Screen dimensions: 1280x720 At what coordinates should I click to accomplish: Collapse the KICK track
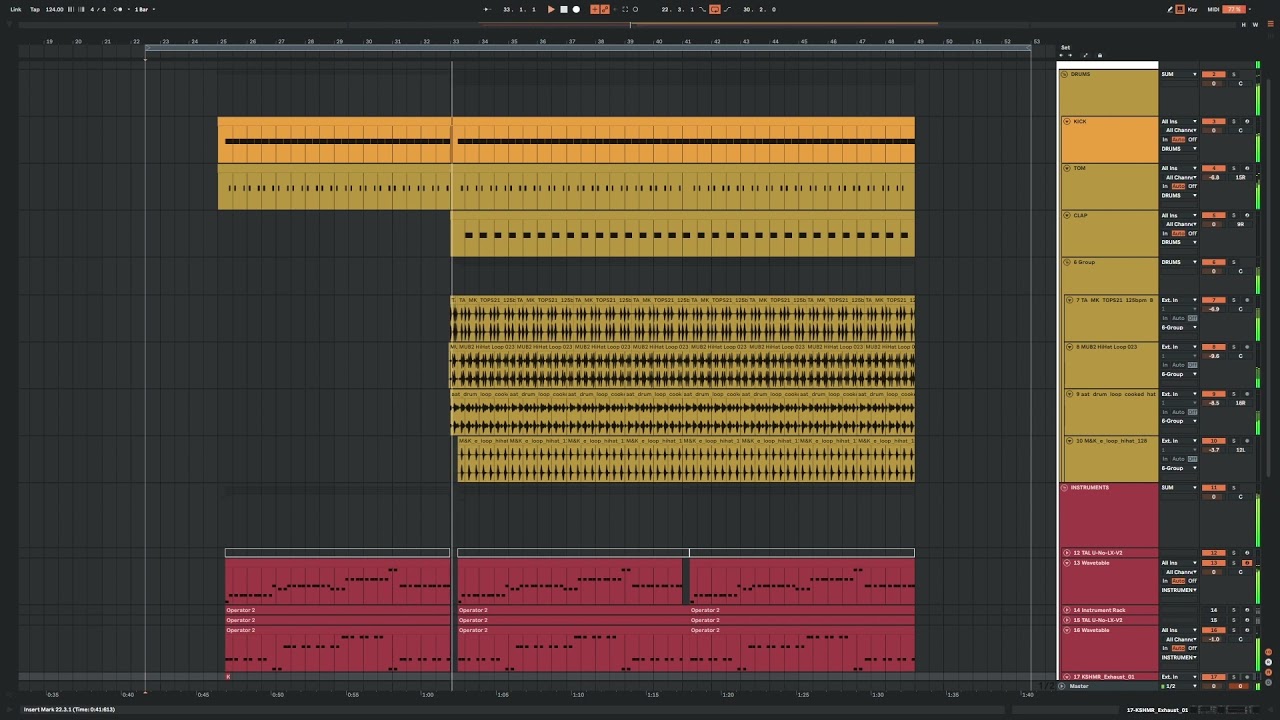point(1066,121)
